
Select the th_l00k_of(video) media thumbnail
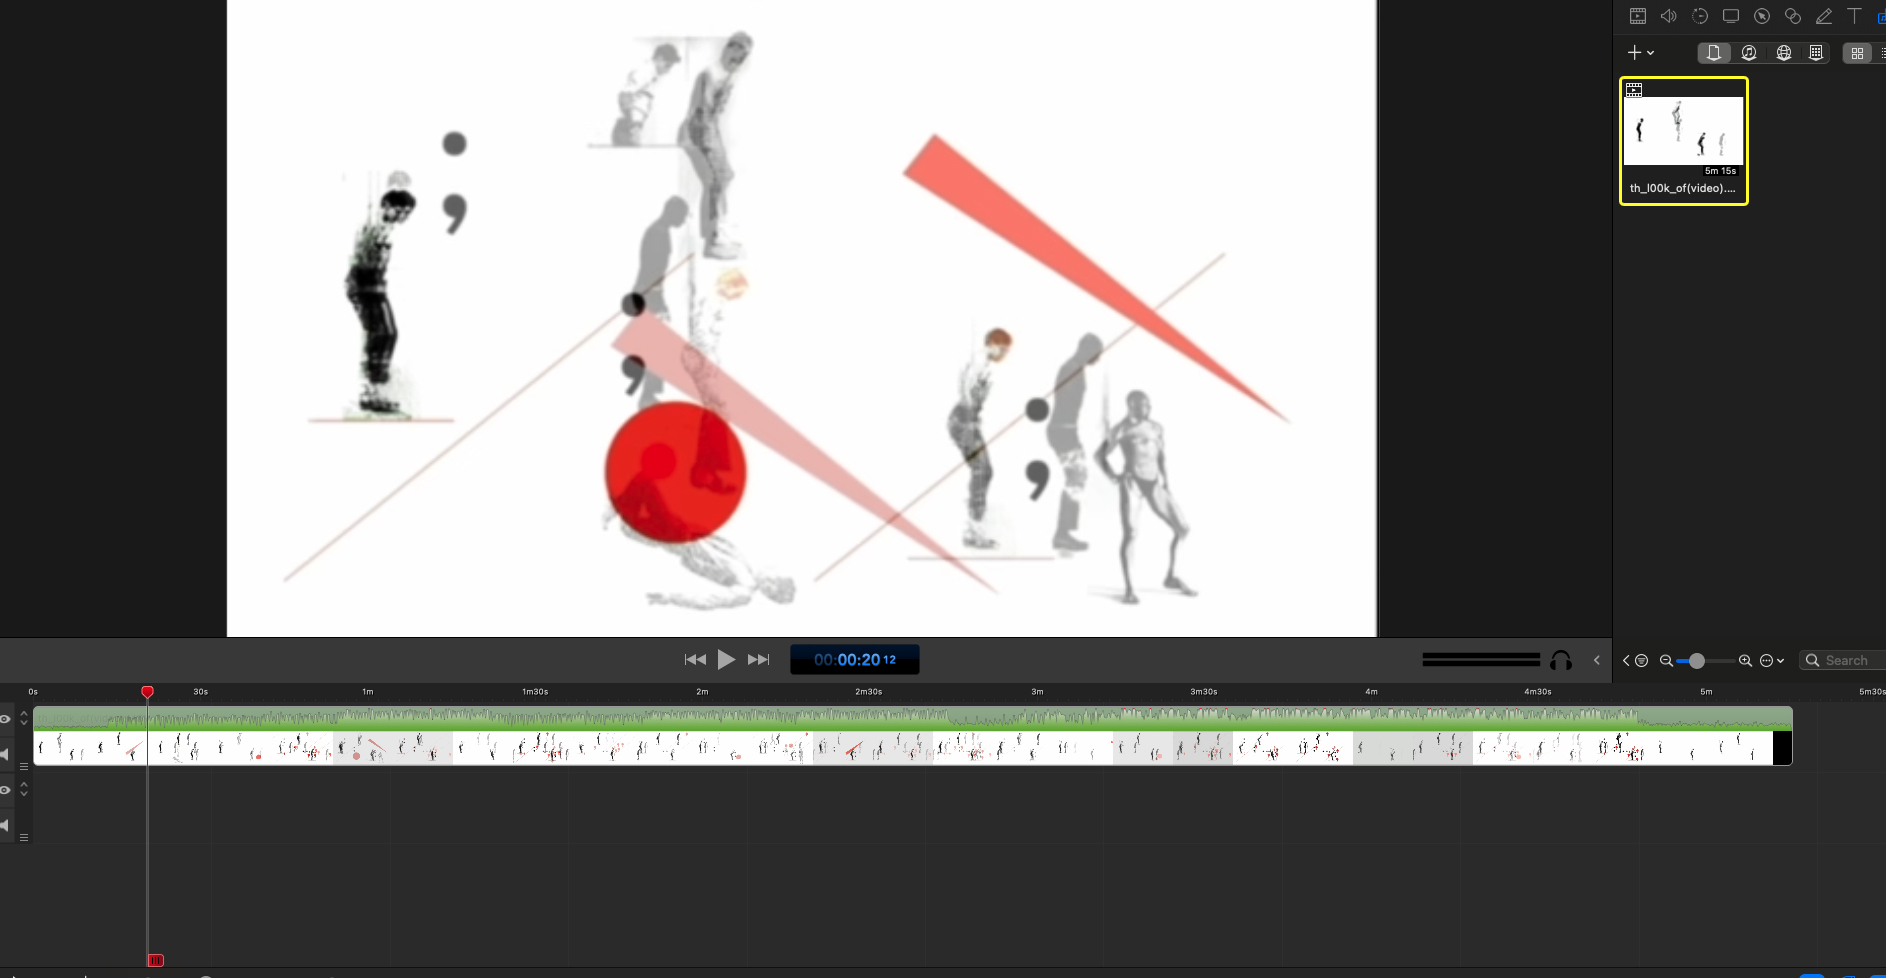[x=1684, y=131]
